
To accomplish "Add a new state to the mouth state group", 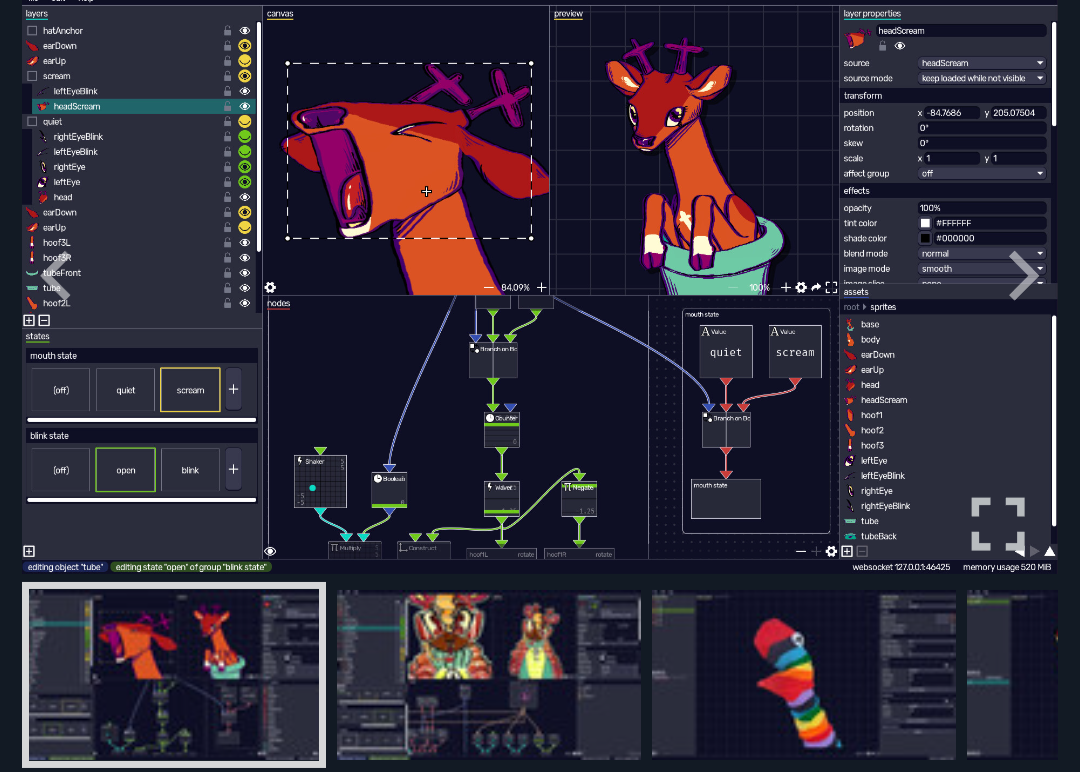I will pyautogui.click(x=233, y=390).
